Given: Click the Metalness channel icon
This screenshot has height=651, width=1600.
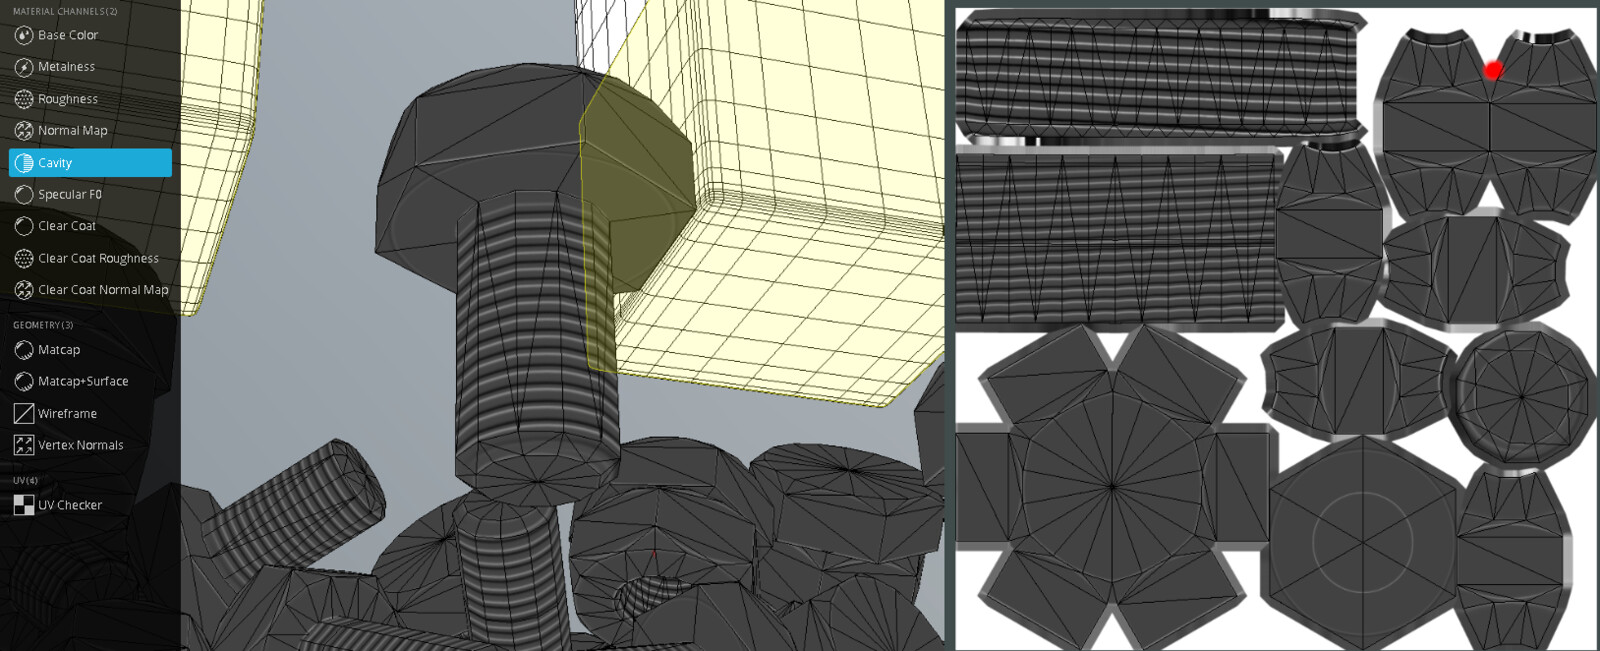Looking at the screenshot, I should point(24,67).
